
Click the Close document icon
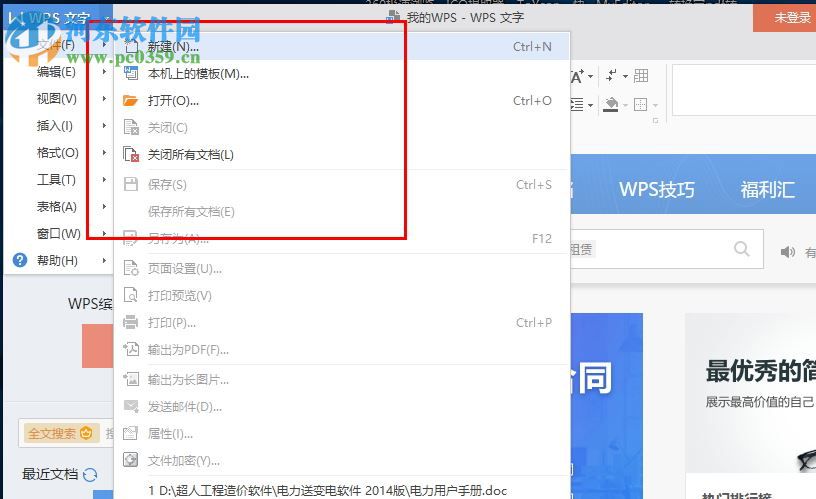click(x=131, y=127)
